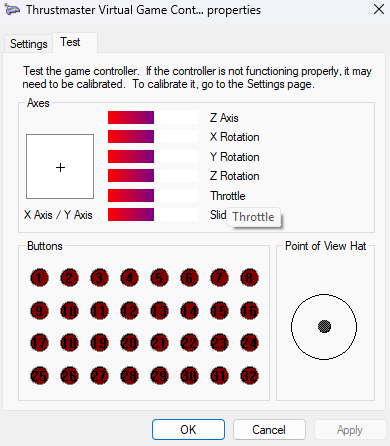This screenshot has width=390, height=446.
Task: Close the controller properties dialog
Action: (379, 9)
